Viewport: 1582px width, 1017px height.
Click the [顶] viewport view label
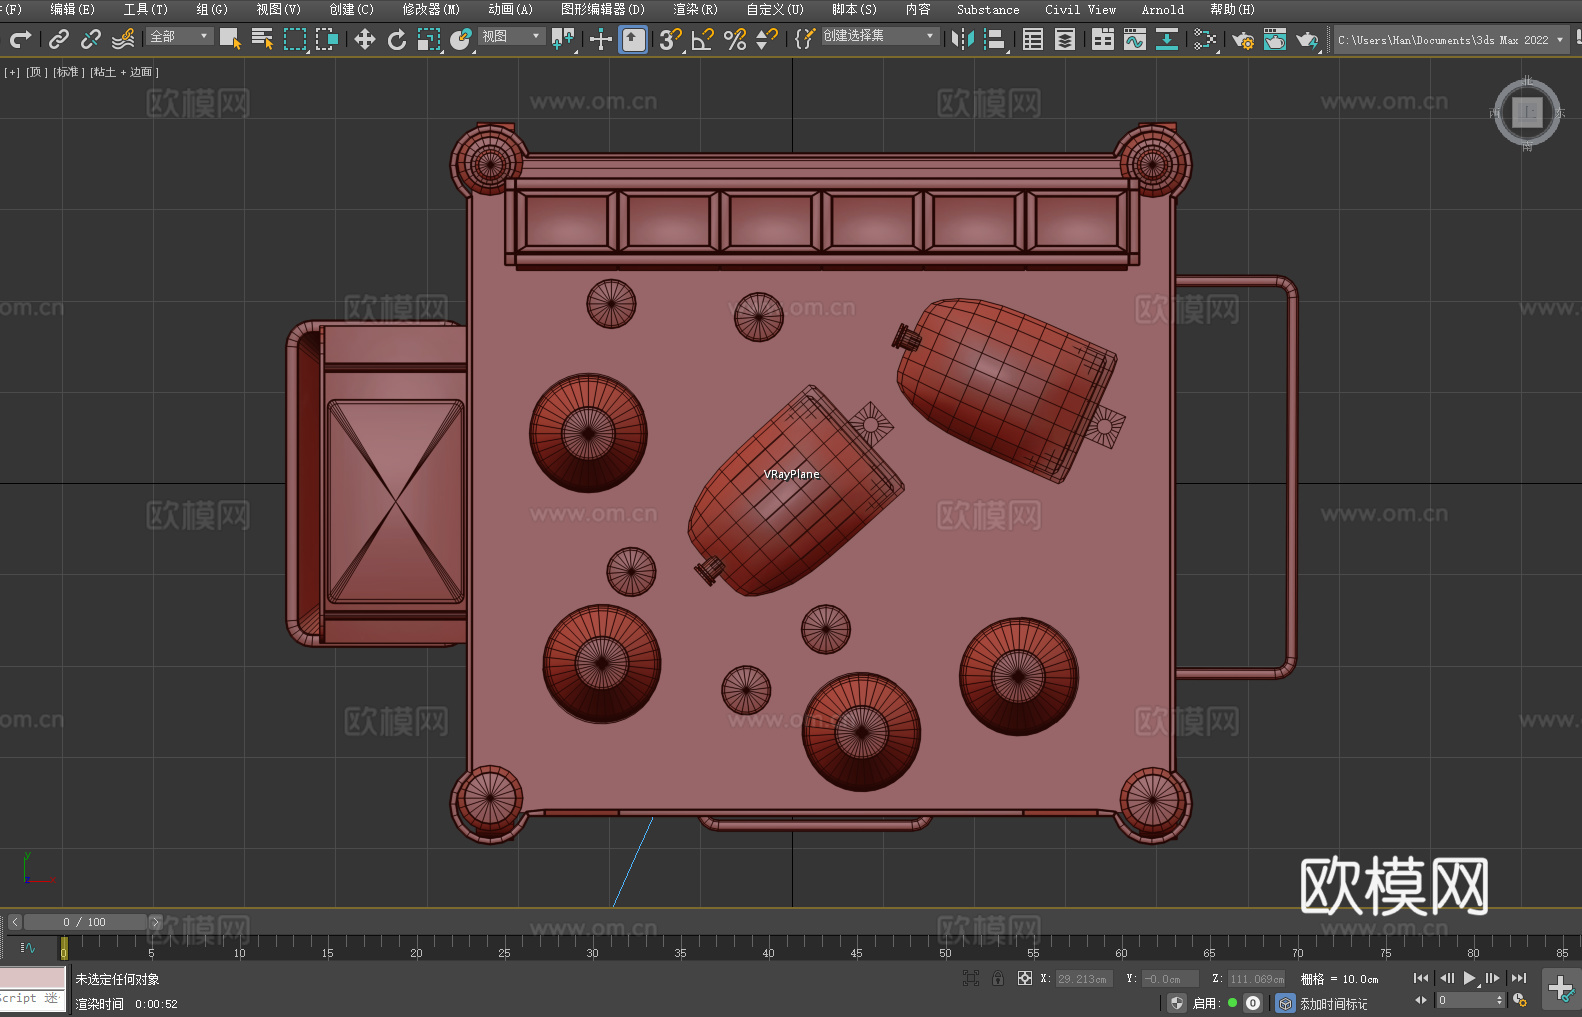click(37, 72)
